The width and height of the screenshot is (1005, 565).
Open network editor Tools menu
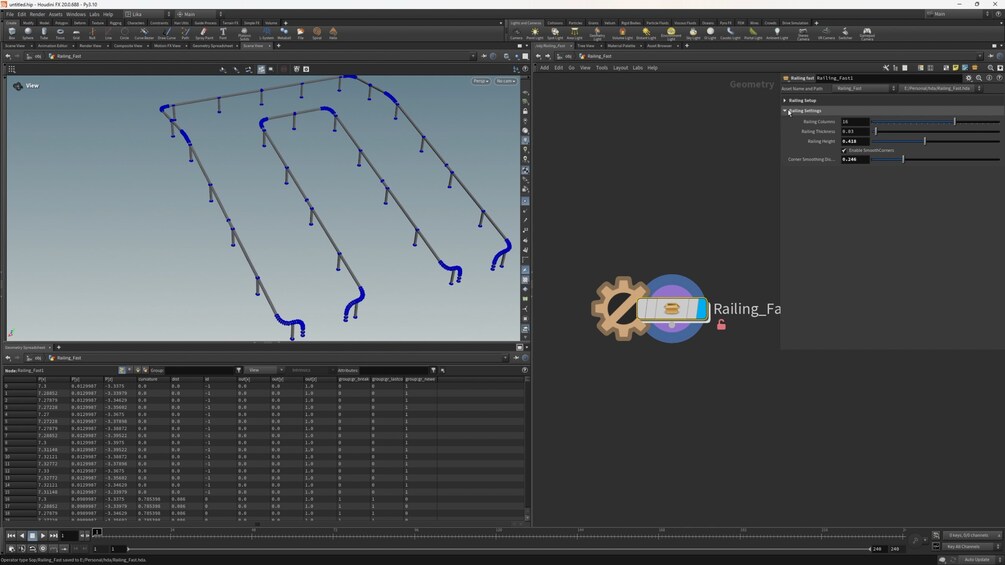click(x=601, y=68)
